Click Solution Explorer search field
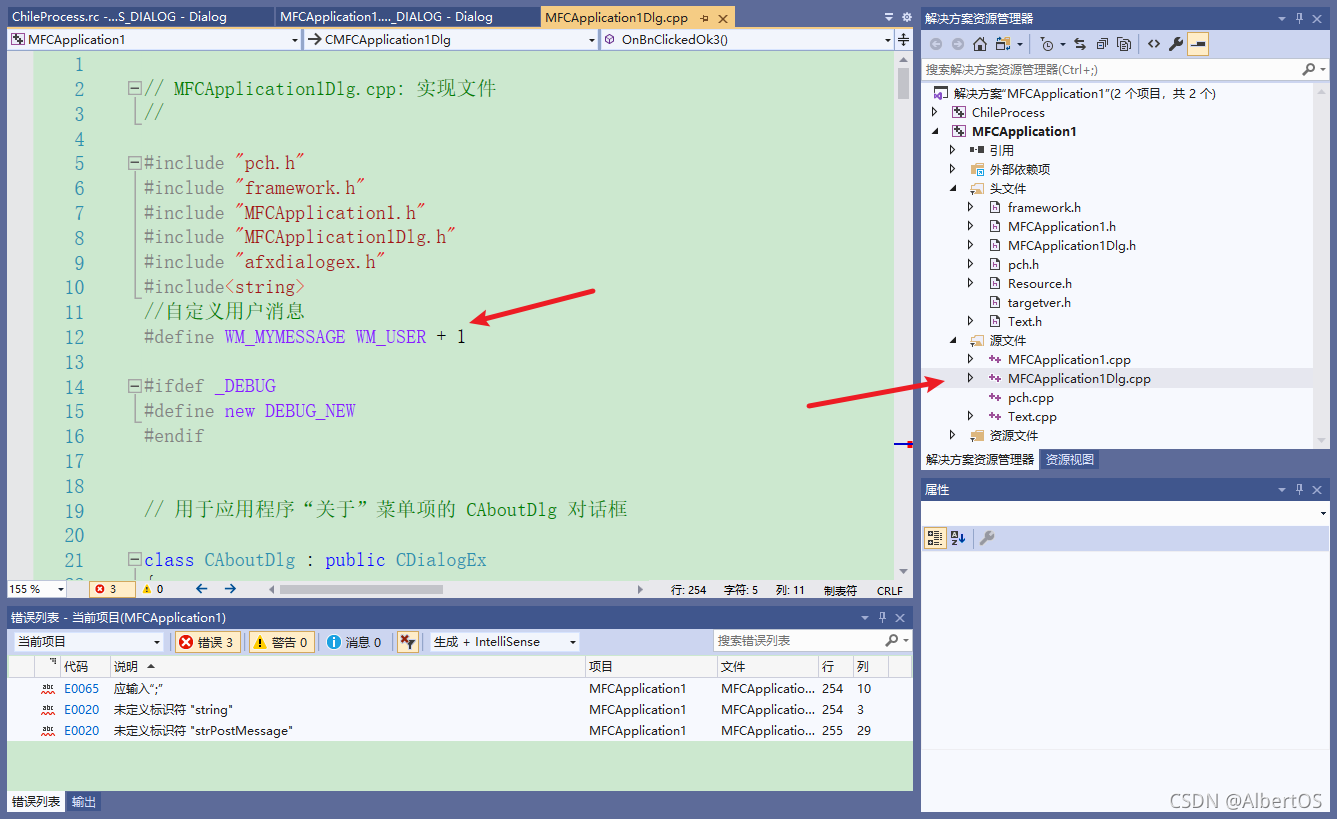Viewport: 1337px width, 819px height. pyautogui.click(x=1111, y=70)
